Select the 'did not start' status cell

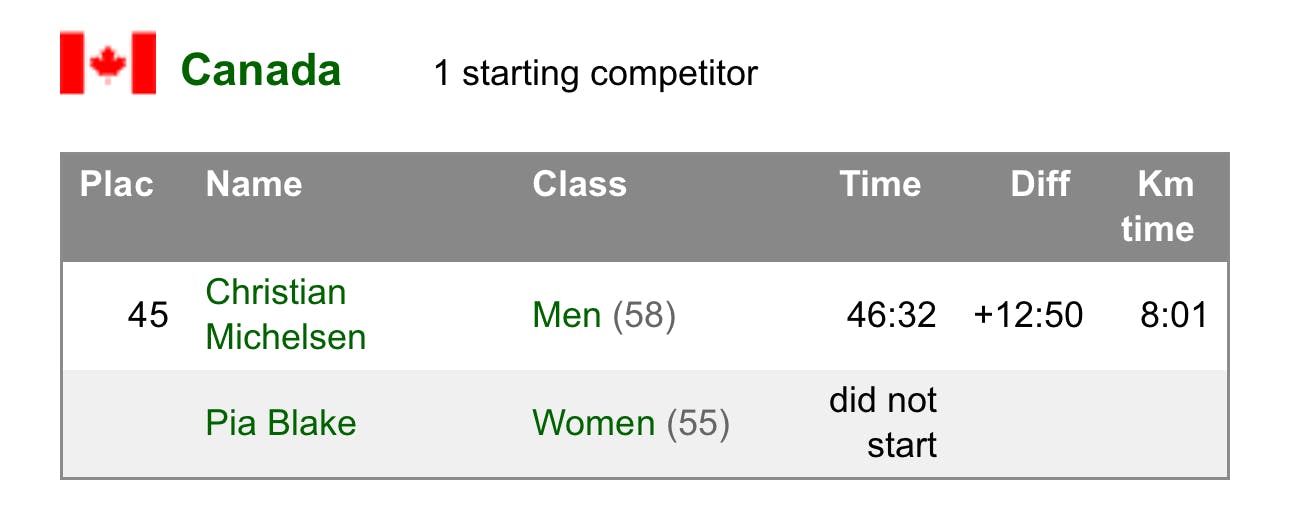883,422
